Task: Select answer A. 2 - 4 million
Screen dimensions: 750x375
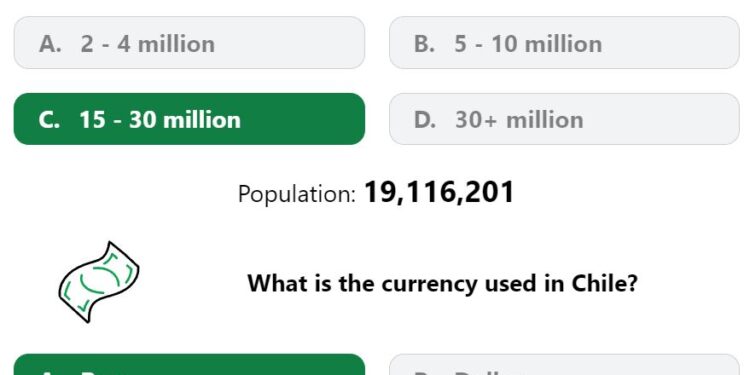Action: pos(189,43)
